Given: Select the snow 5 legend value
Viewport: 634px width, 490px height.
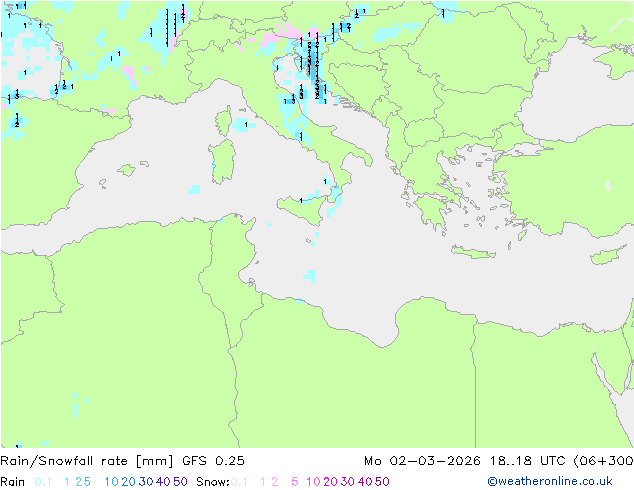Looking at the screenshot, I should point(295,482).
